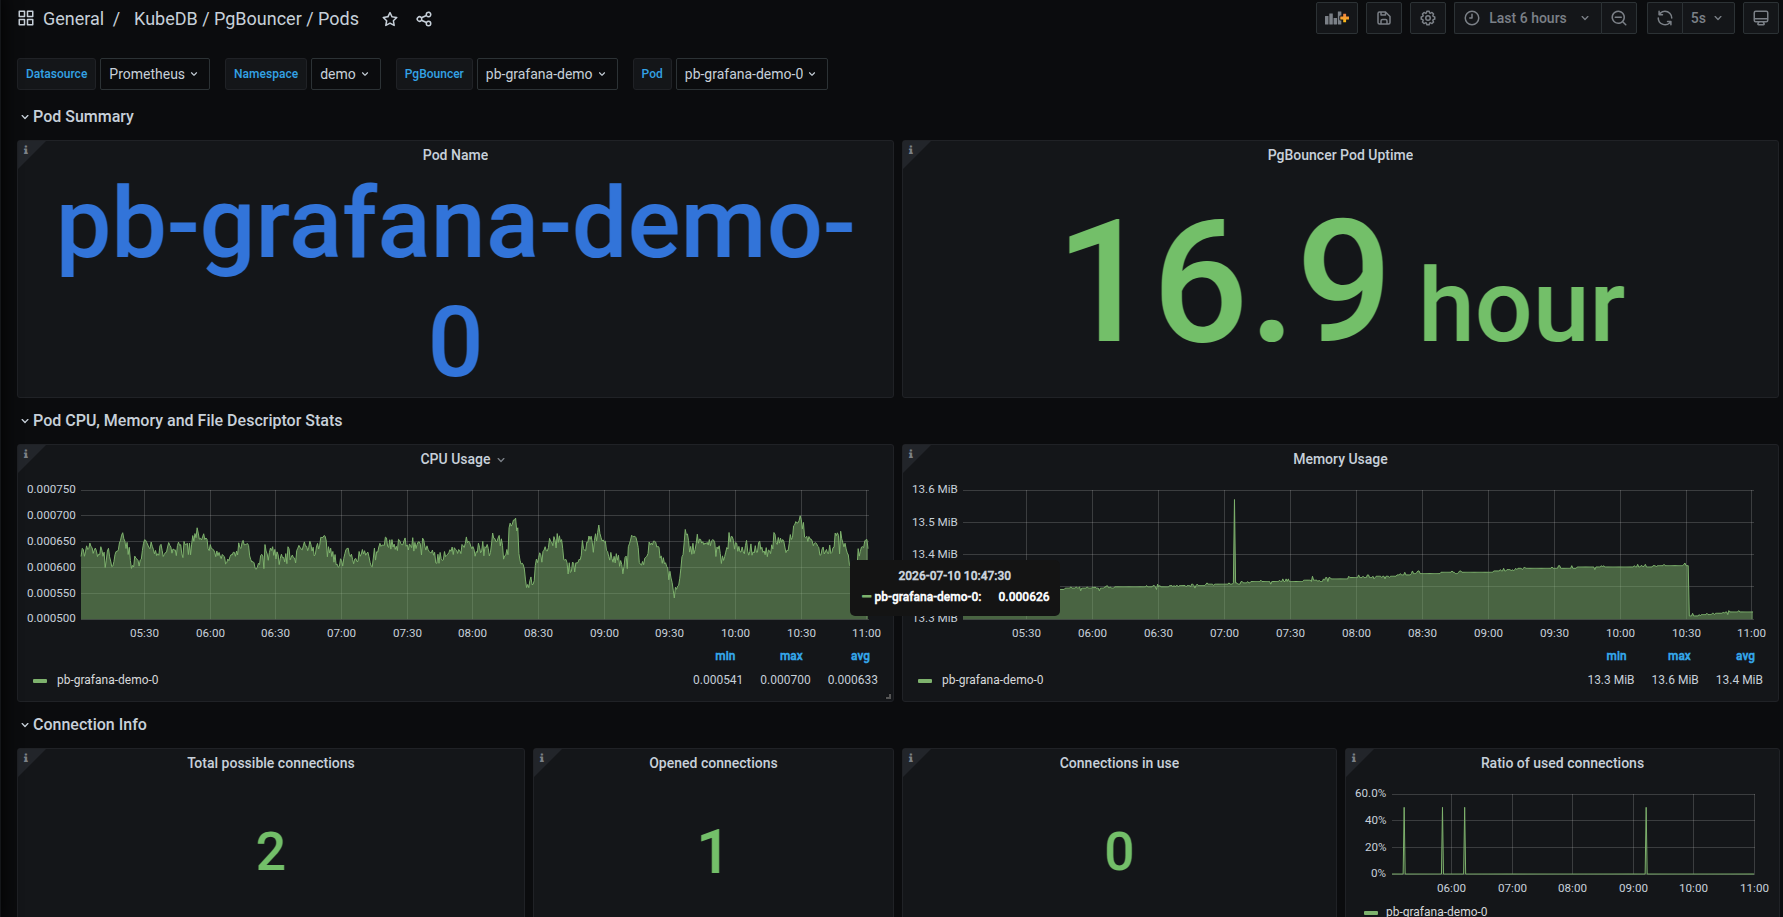
Task: Sort Memory Usage legend by max
Action: tap(1679, 656)
